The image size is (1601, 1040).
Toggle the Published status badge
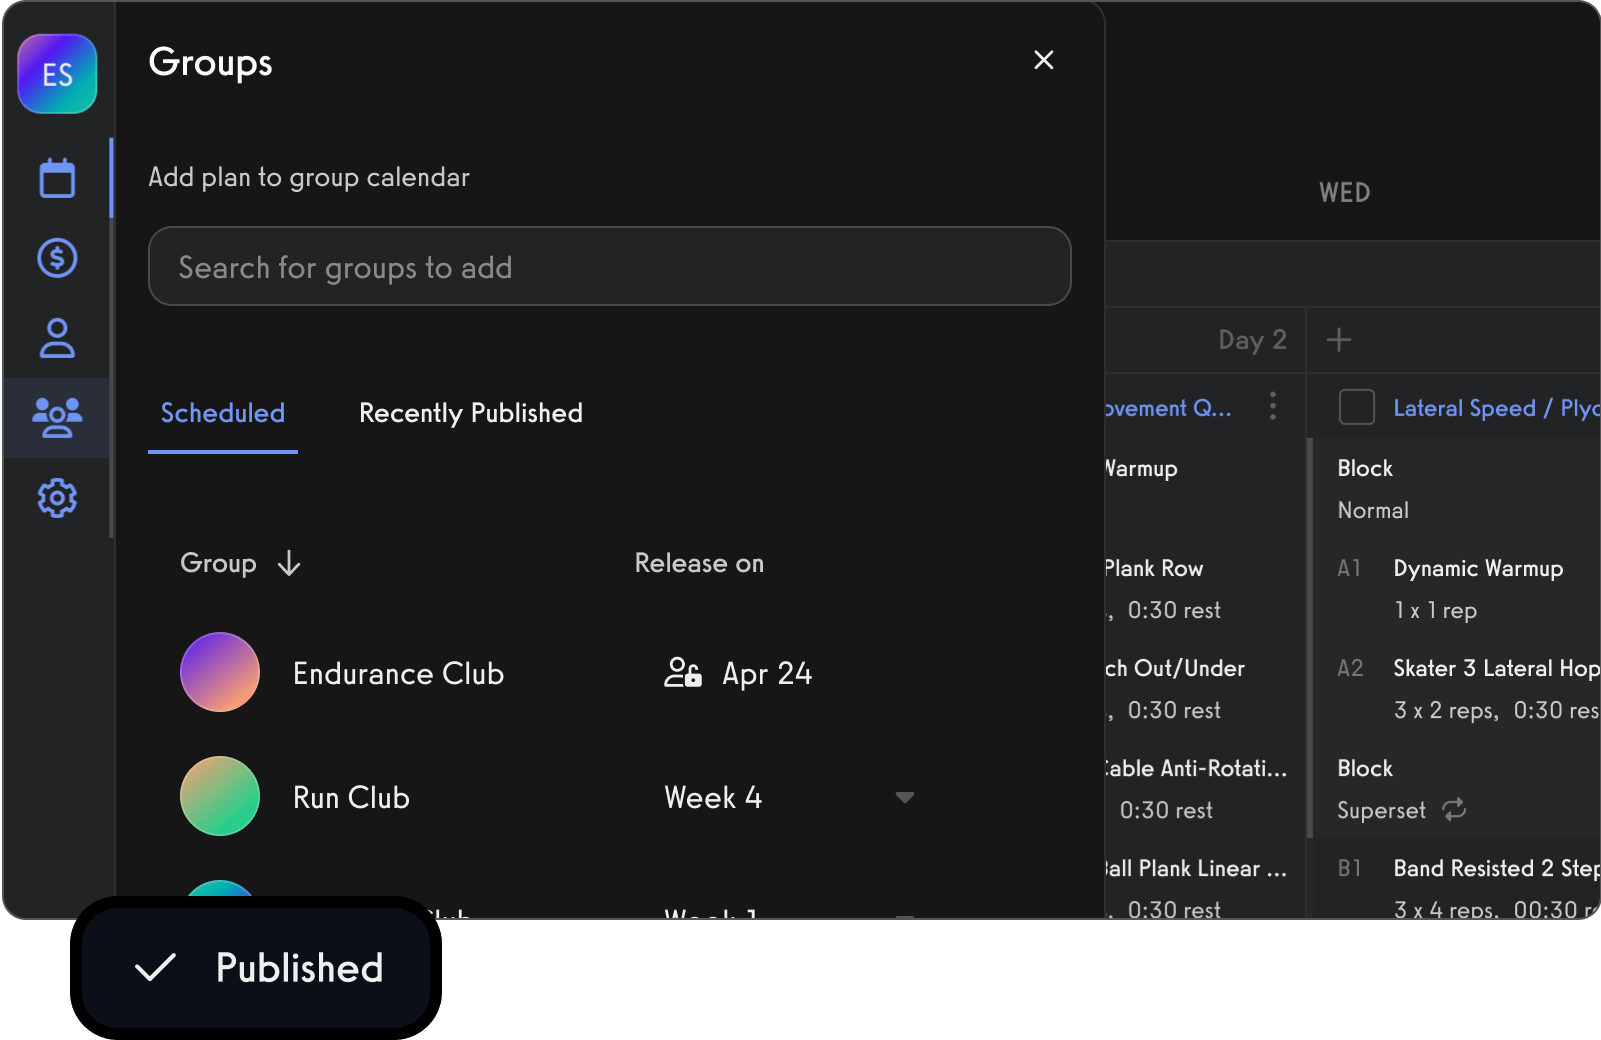click(255, 966)
